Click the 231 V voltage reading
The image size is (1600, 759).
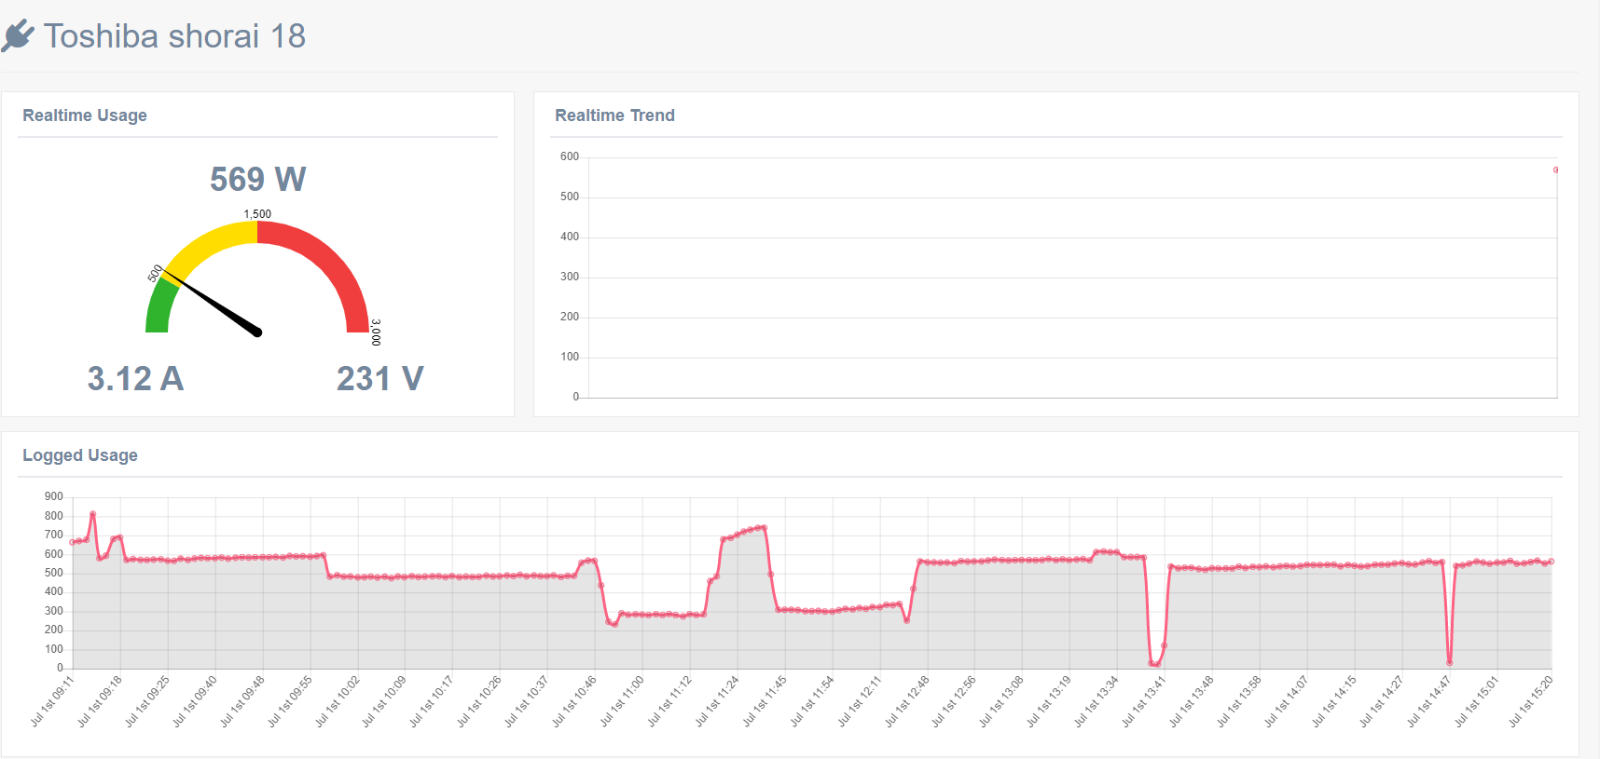[380, 379]
